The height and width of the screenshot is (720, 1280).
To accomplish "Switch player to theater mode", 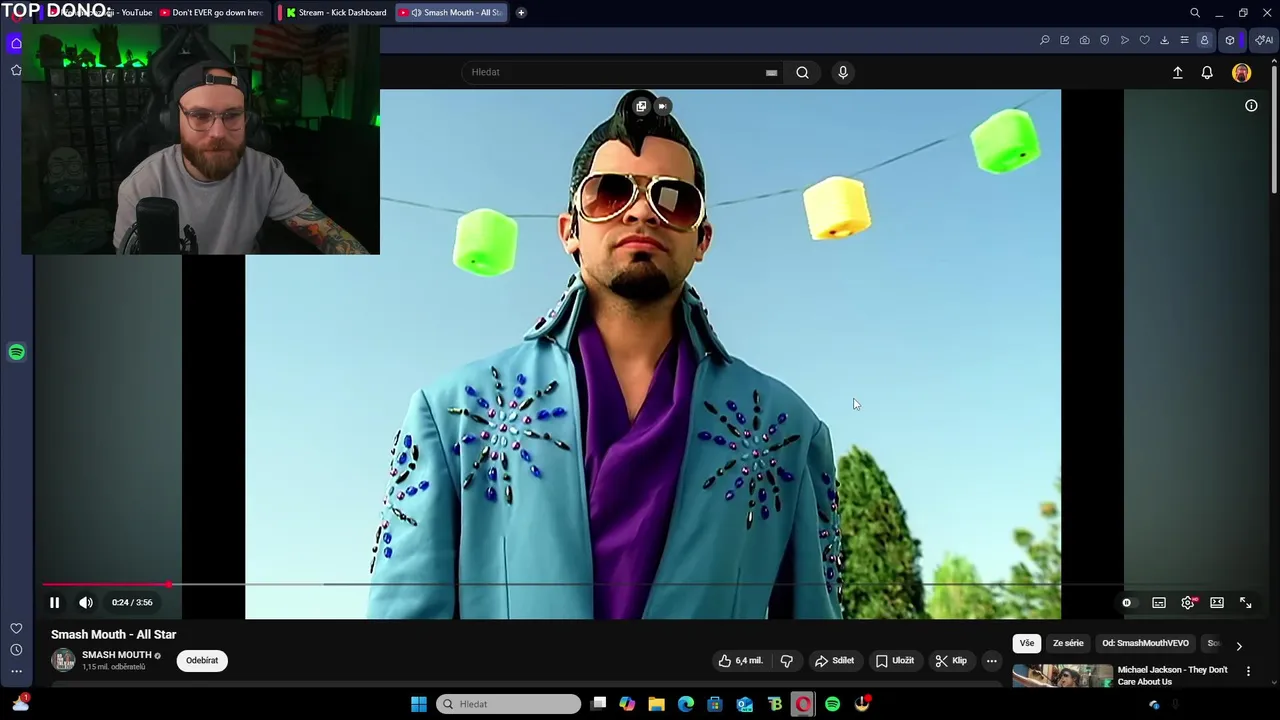I will pos(1217,603).
